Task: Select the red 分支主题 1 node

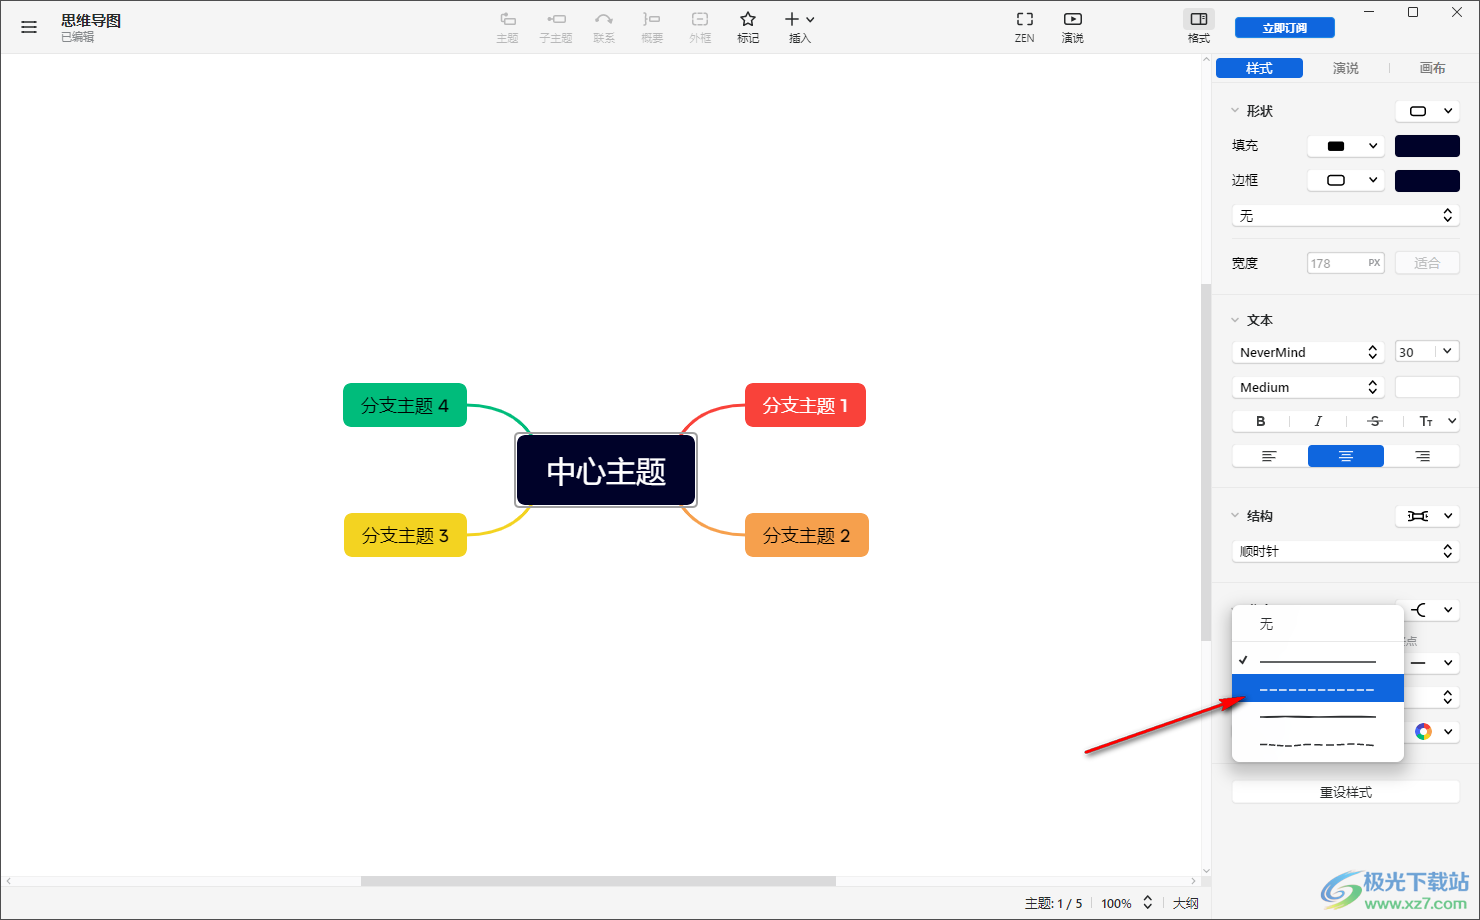Action: [x=805, y=405]
